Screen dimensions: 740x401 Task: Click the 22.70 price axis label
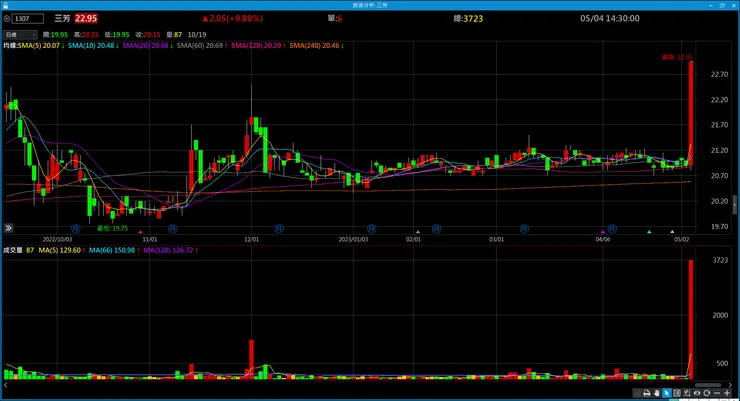click(x=719, y=75)
